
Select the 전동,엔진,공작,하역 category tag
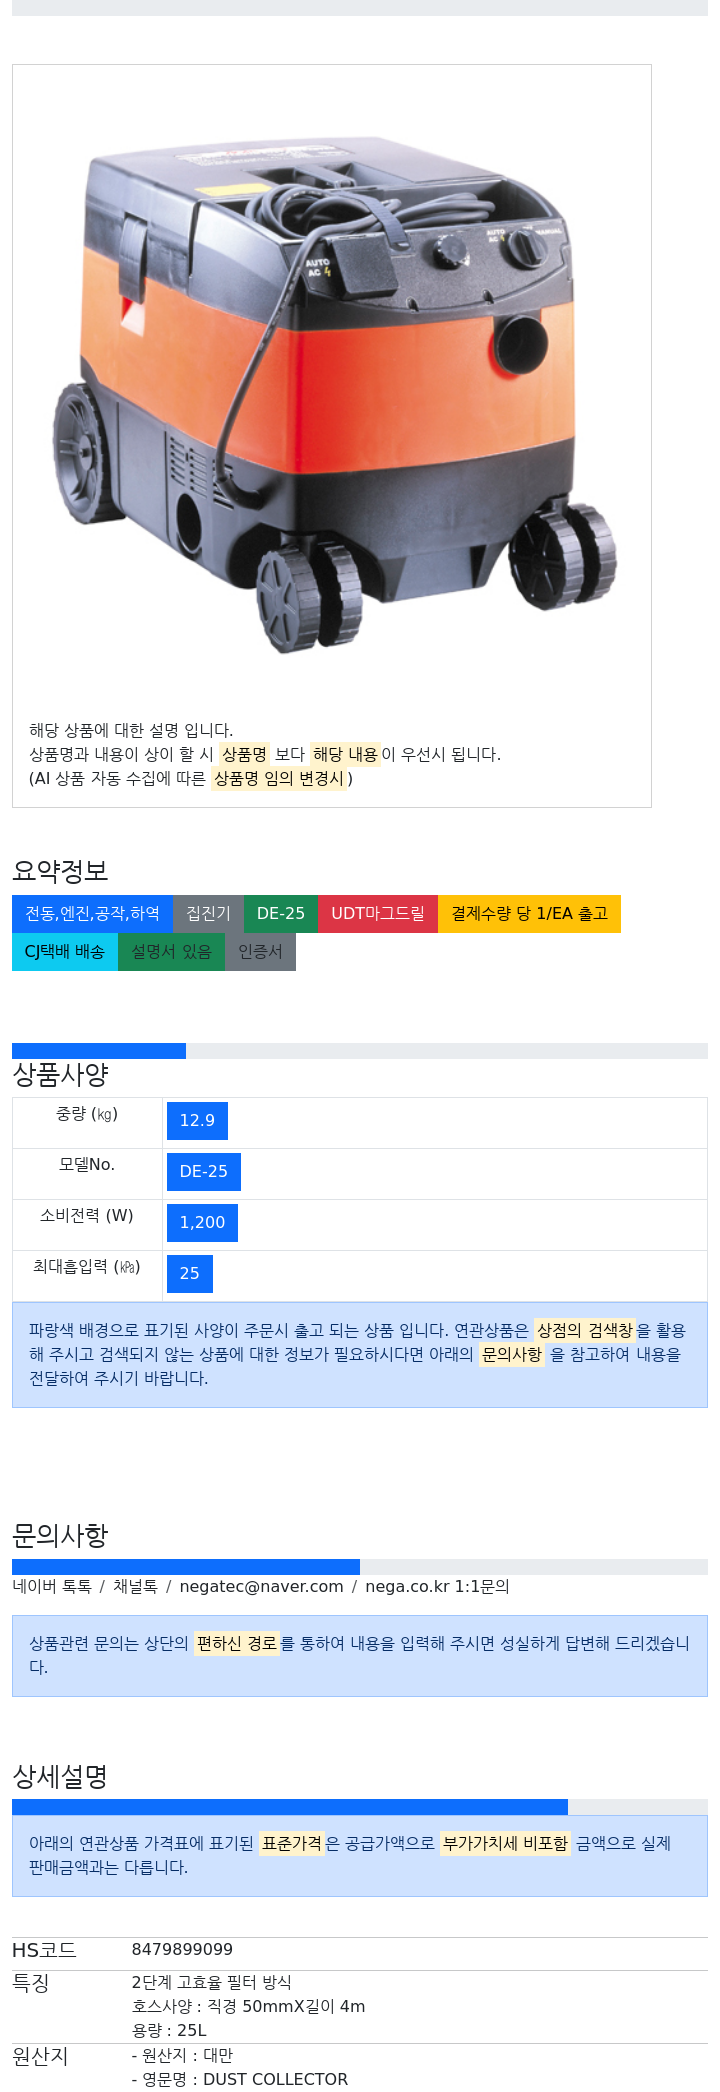[x=92, y=913]
